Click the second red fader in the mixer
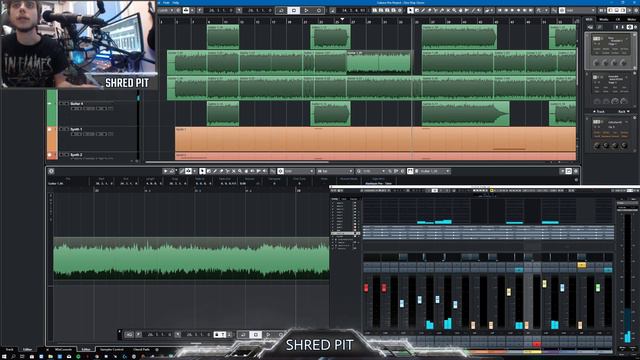Screen dimensions: 640x360 (x=384, y=288)
